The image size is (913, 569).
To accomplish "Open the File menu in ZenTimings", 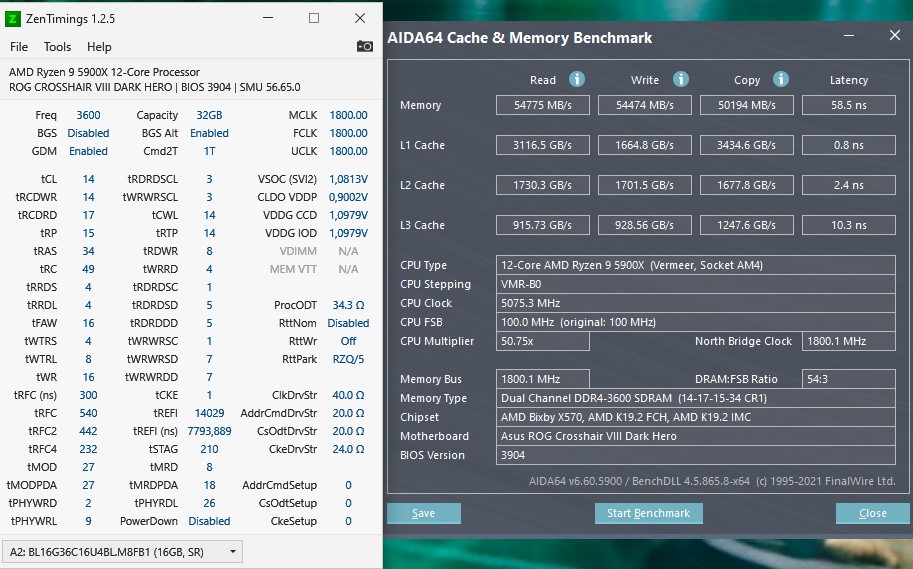I will coord(19,47).
